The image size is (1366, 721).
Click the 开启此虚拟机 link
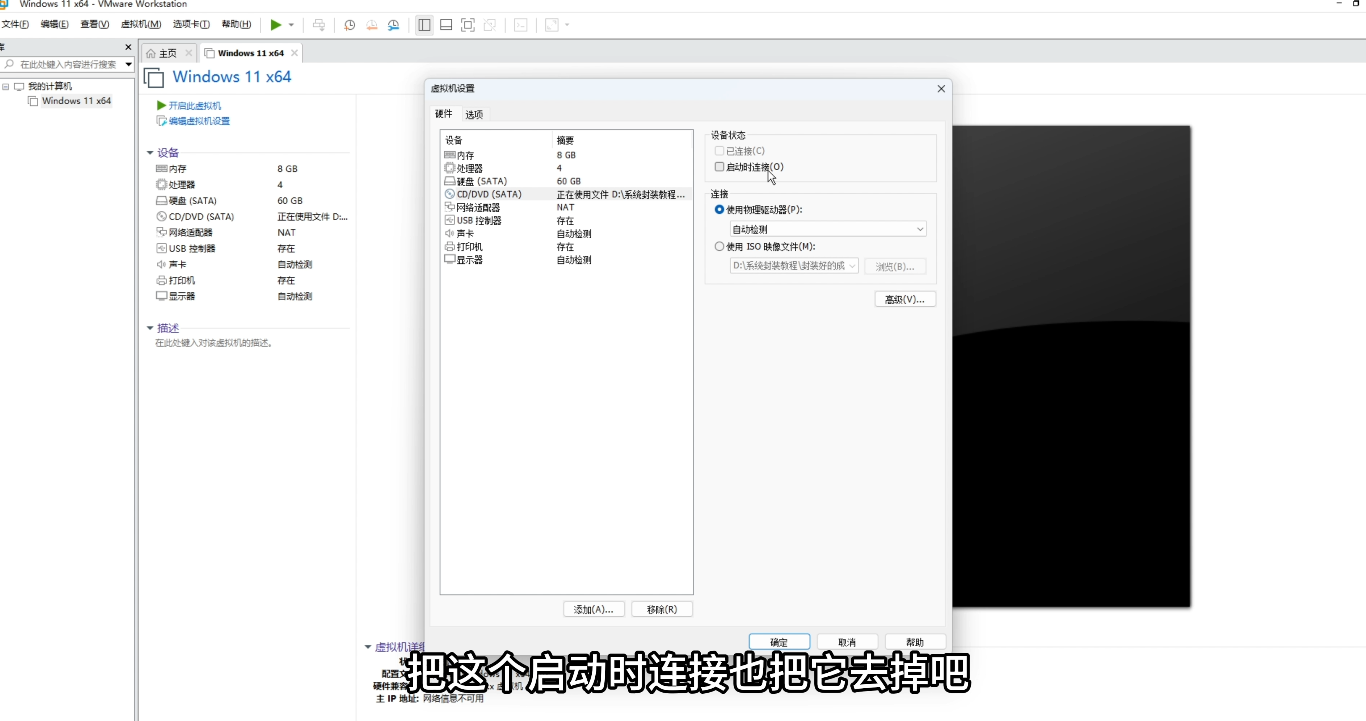coord(194,106)
